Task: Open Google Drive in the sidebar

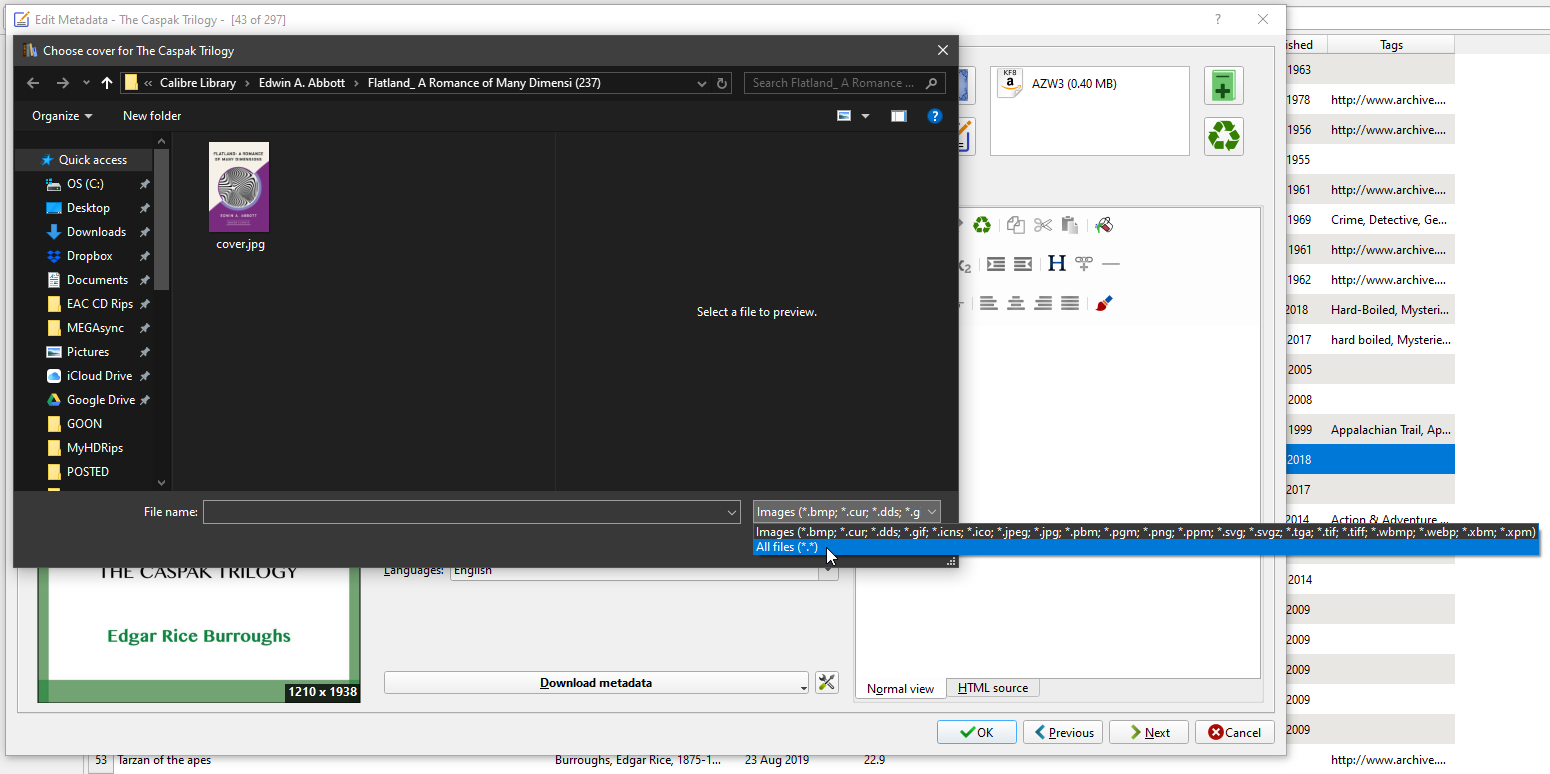Action: [x=100, y=400]
